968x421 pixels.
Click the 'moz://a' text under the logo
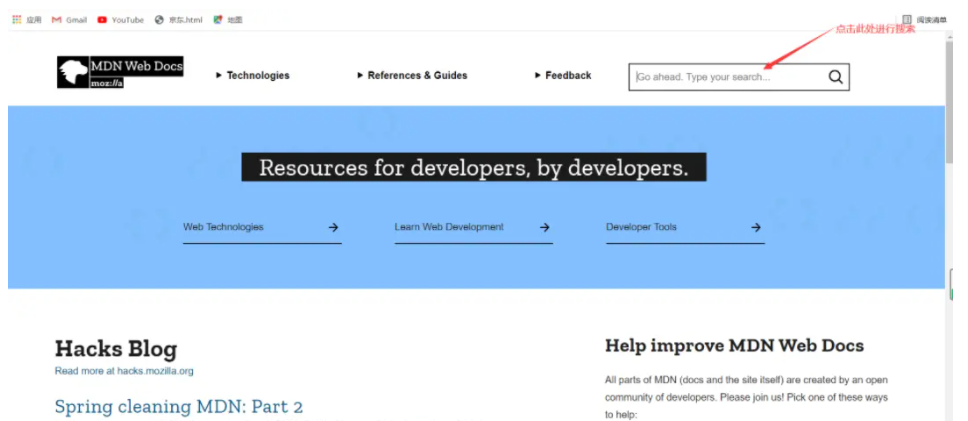click(x=107, y=83)
